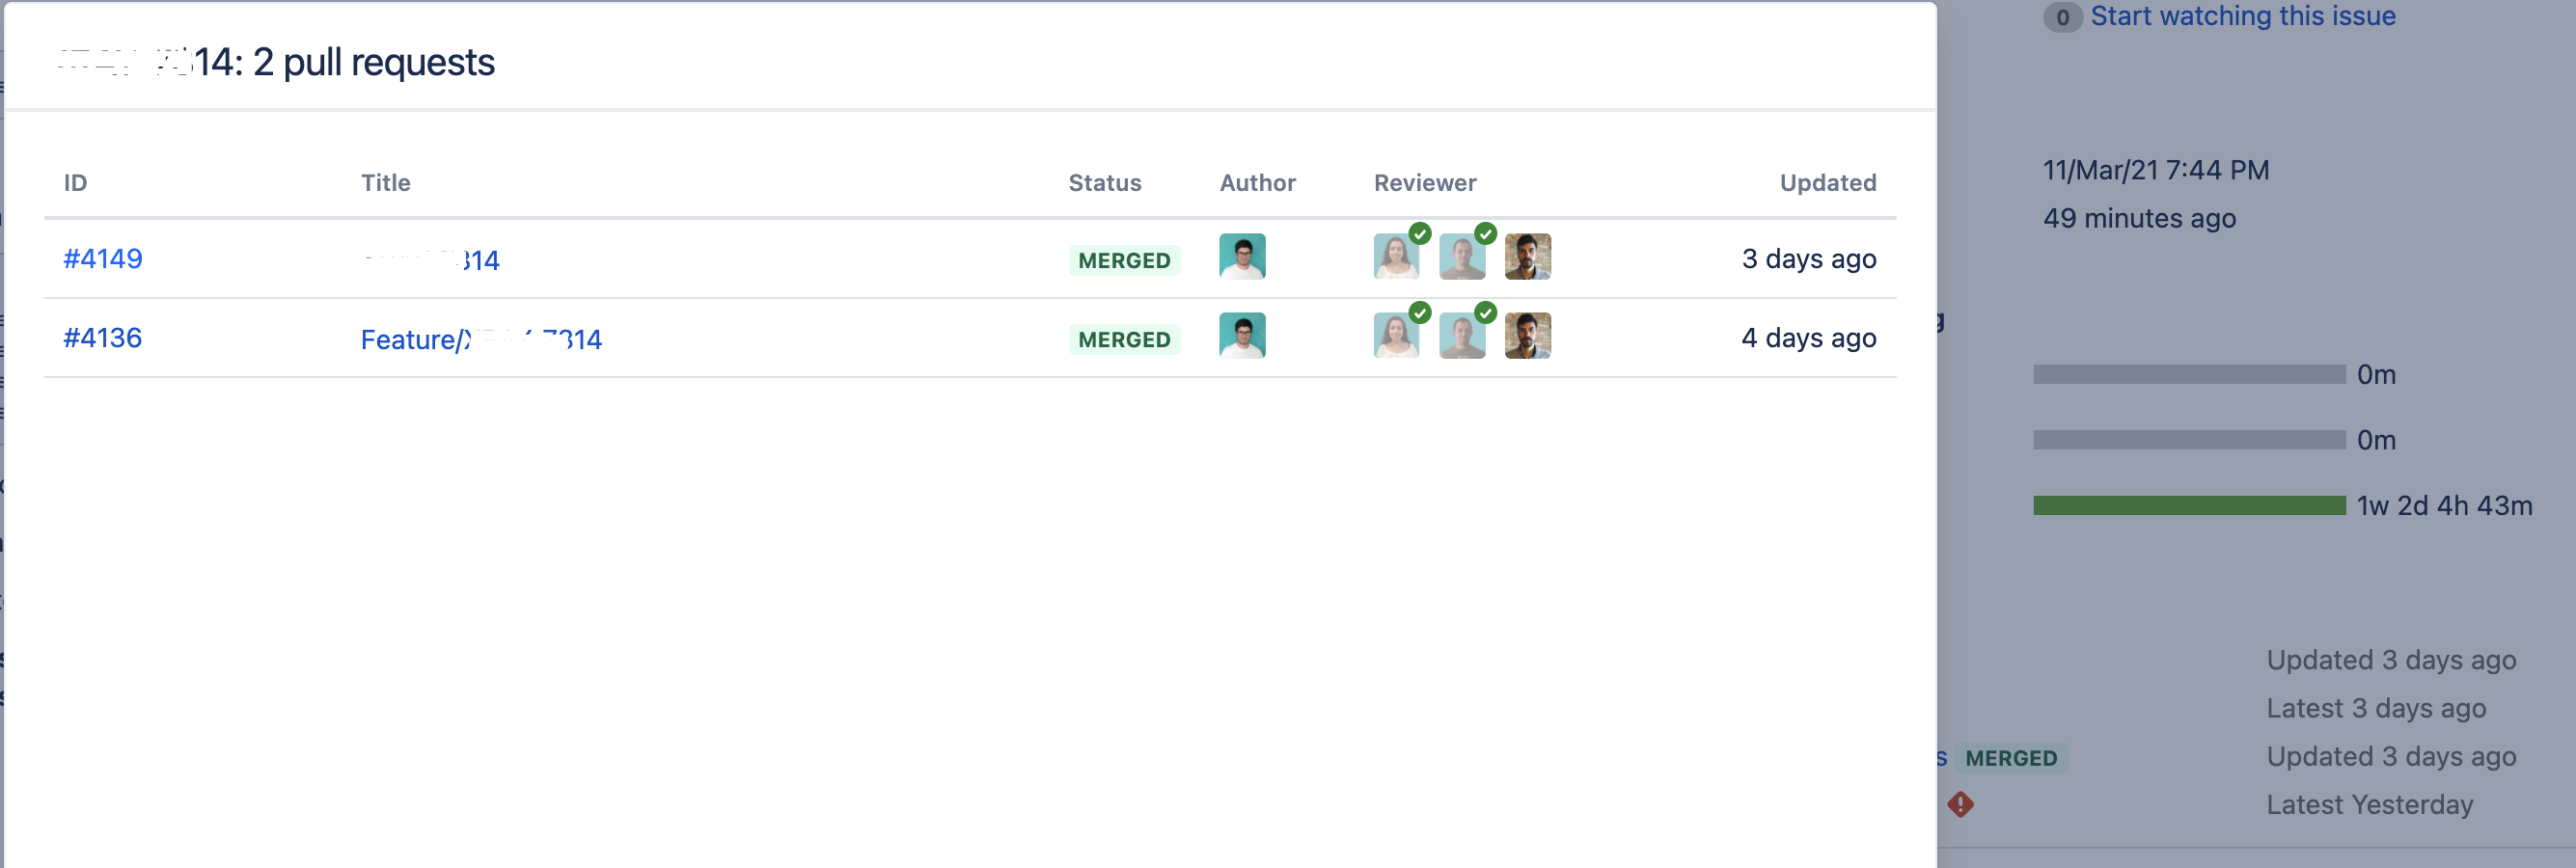Click the author avatar for #4149
Image resolution: width=2576 pixels, height=868 pixels.
pyautogui.click(x=1242, y=257)
